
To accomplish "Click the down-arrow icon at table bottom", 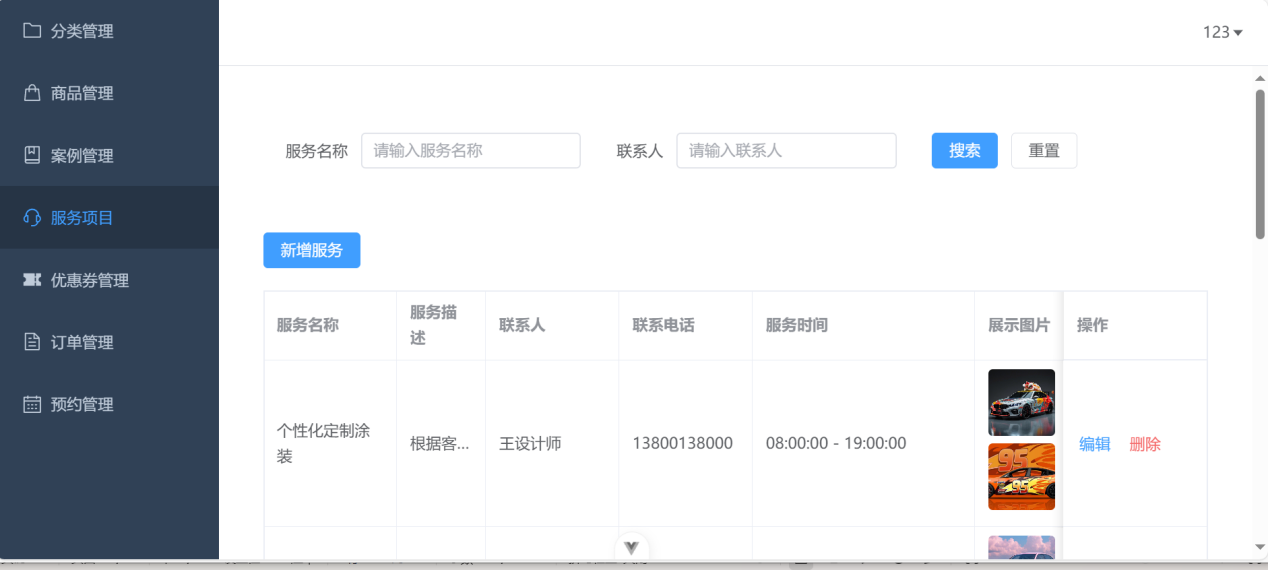I will 631,547.
